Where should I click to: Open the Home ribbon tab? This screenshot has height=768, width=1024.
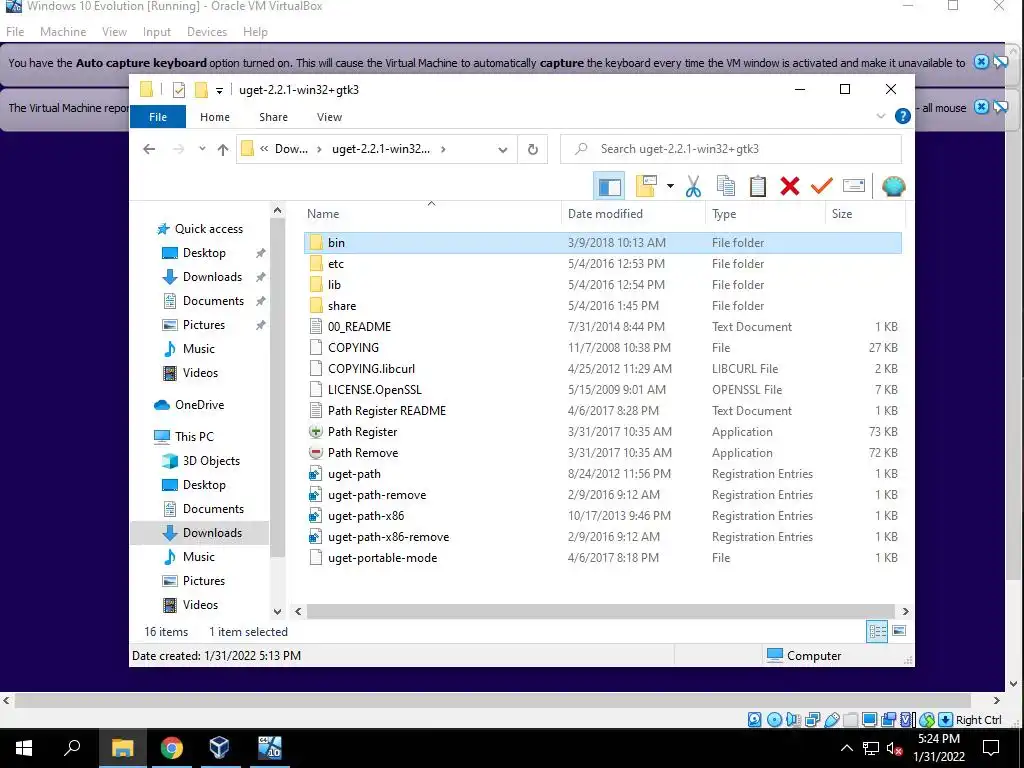tap(215, 117)
